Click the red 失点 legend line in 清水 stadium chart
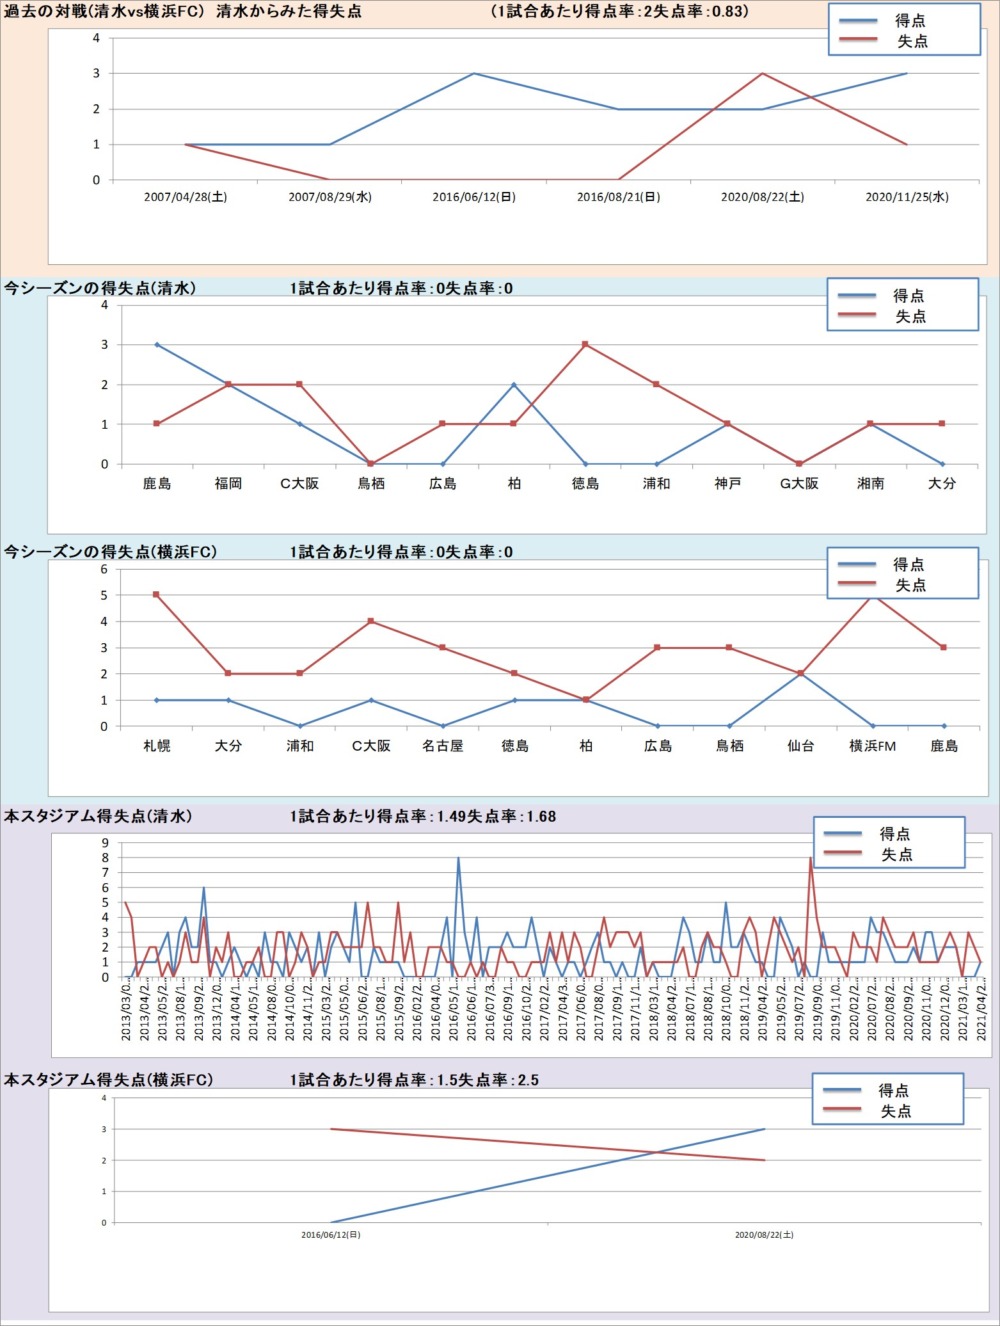This screenshot has width=1000, height=1326. click(x=842, y=855)
